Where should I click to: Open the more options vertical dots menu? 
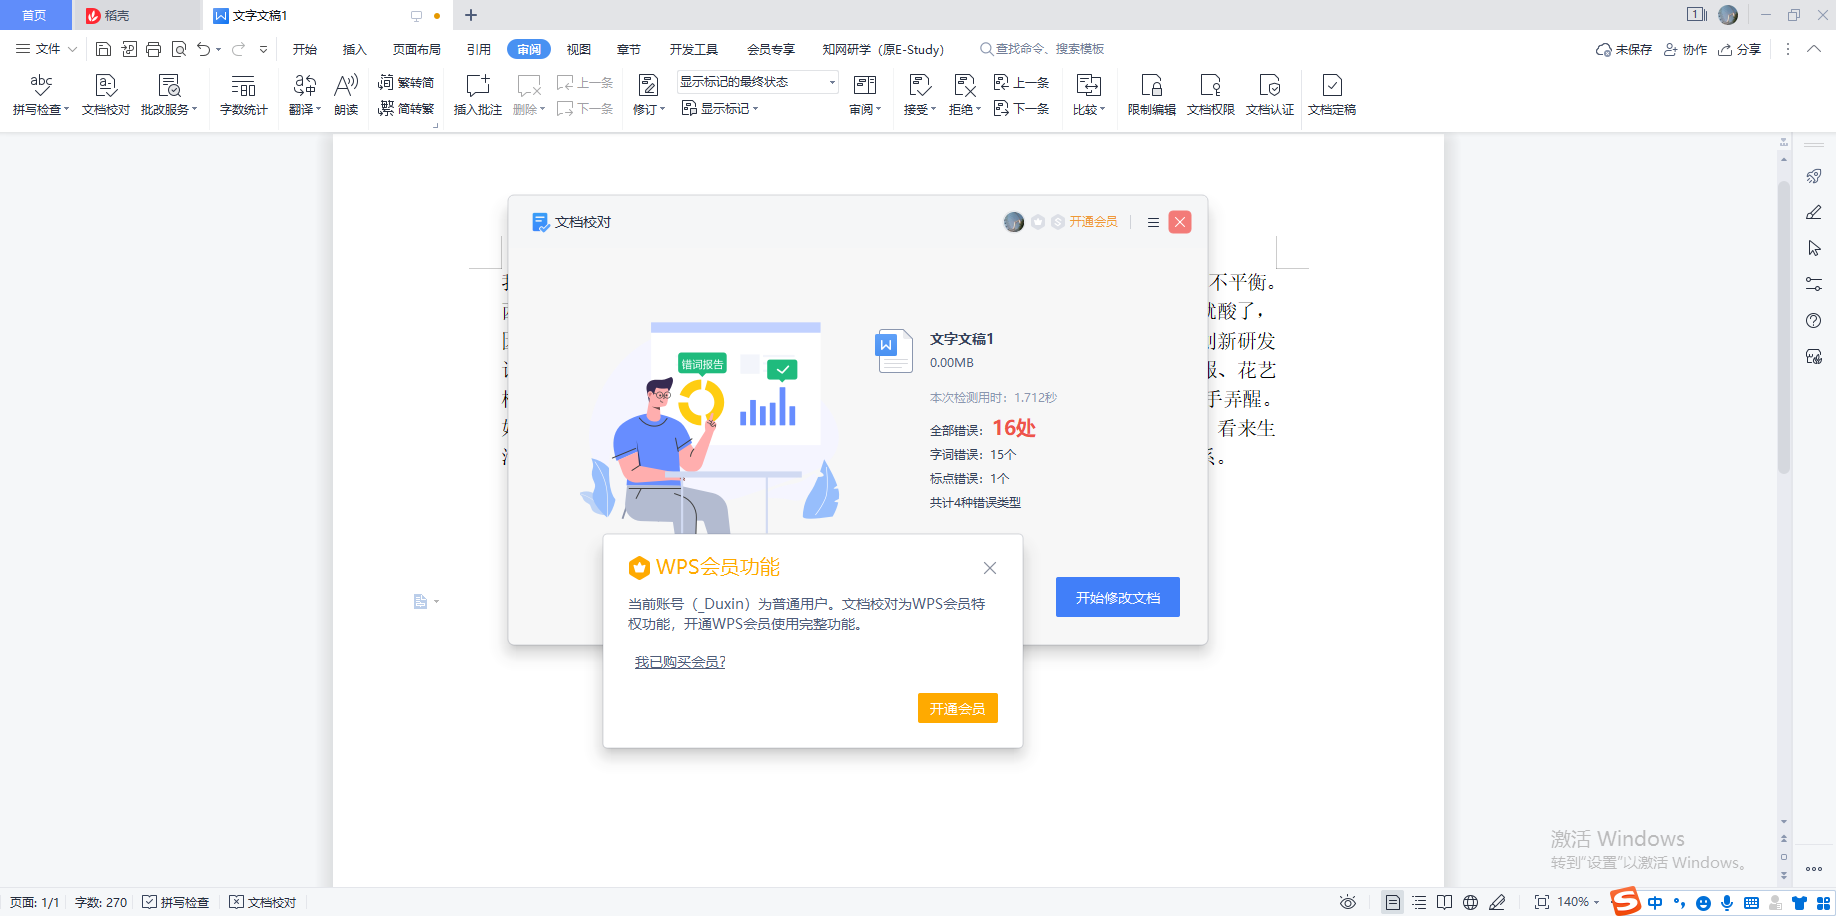pos(1788,49)
